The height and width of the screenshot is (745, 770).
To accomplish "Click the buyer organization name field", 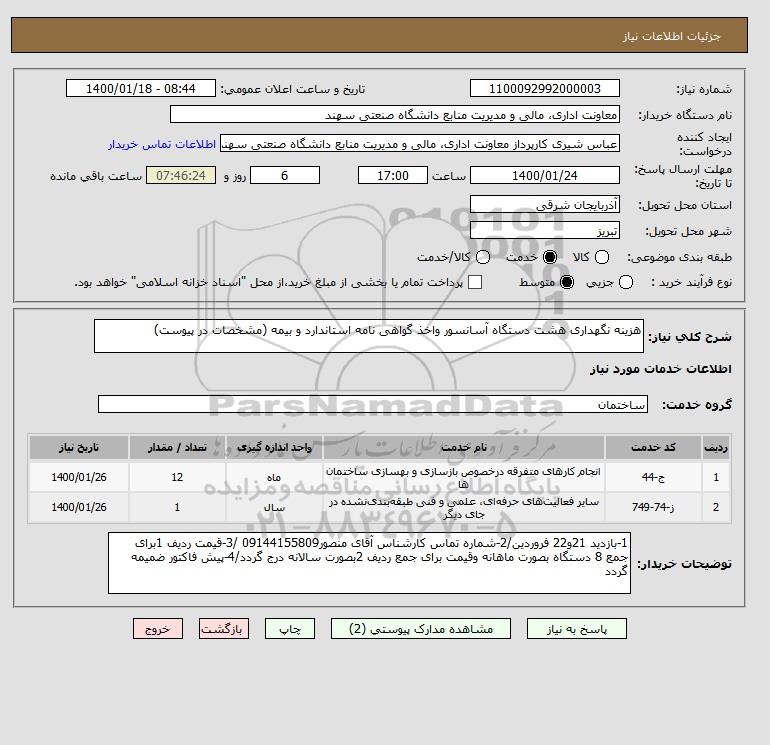I will [x=395, y=114].
